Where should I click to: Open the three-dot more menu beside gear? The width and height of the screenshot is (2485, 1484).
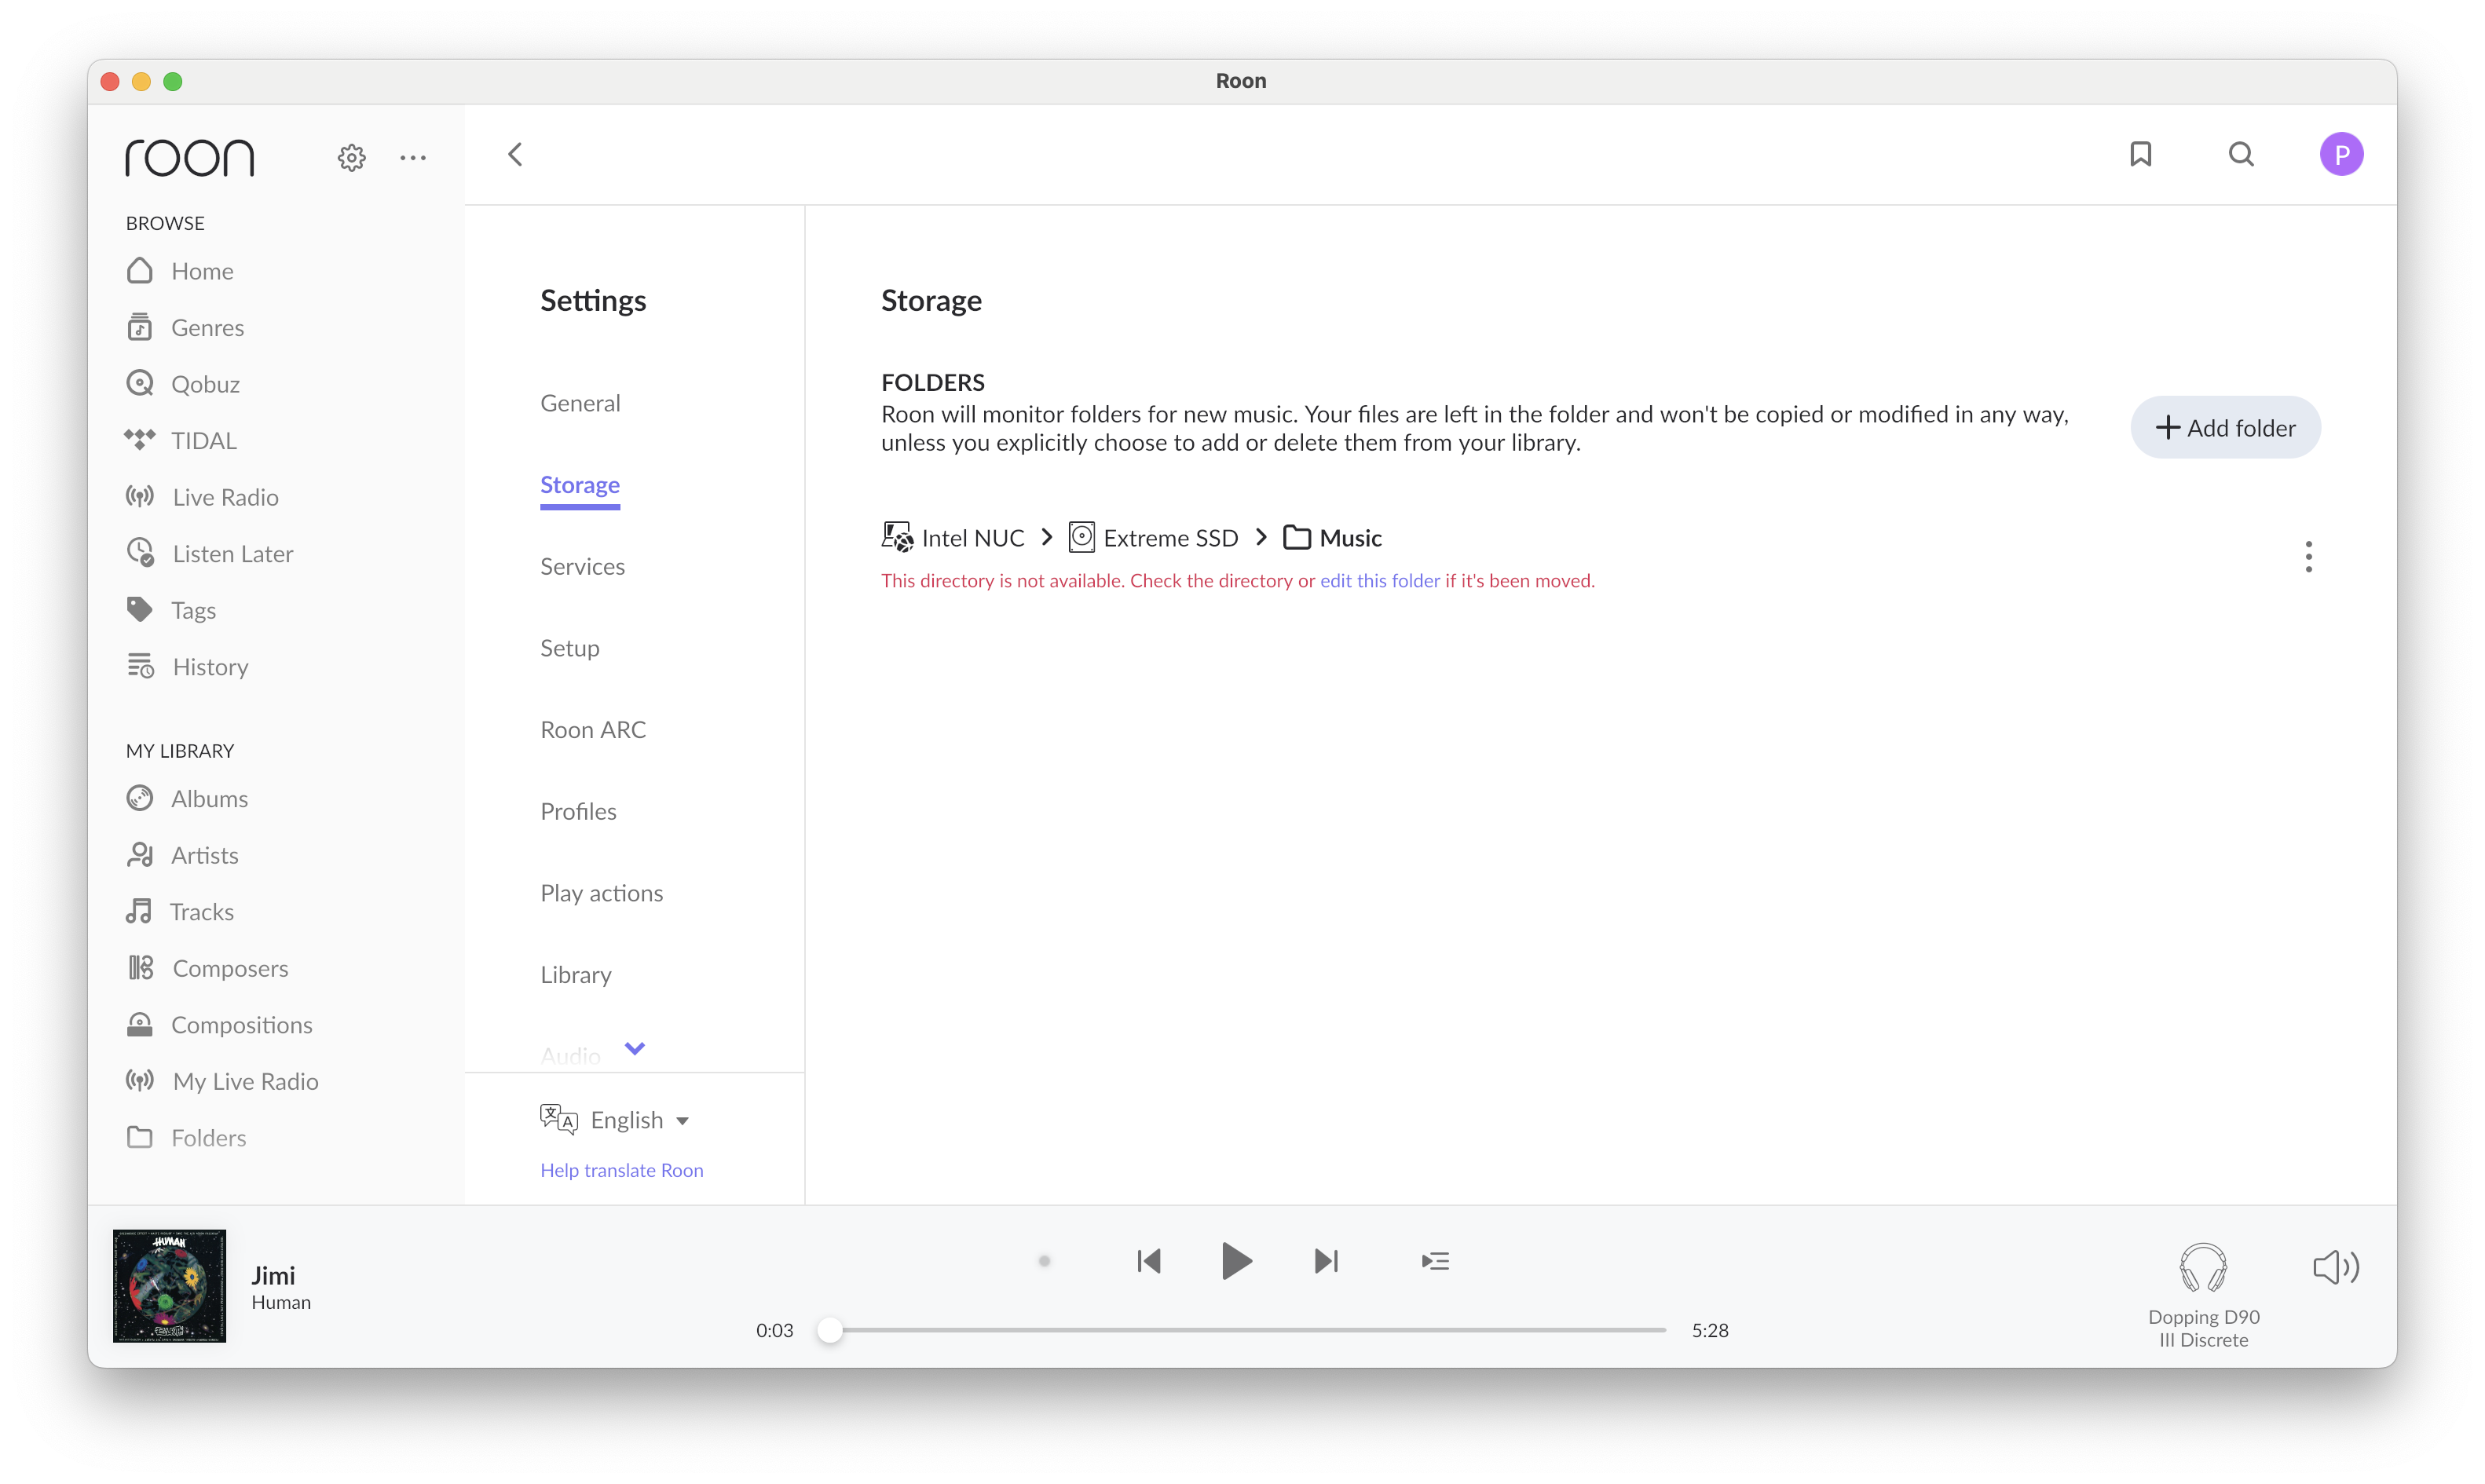coord(413,157)
